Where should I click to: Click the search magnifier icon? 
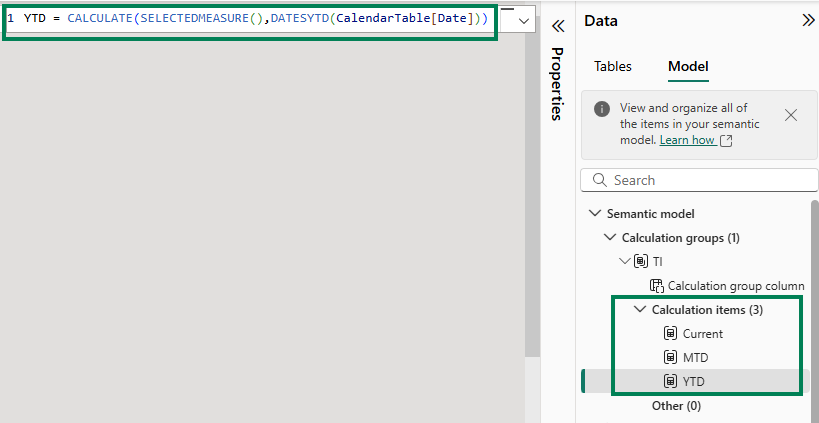point(600,180)
